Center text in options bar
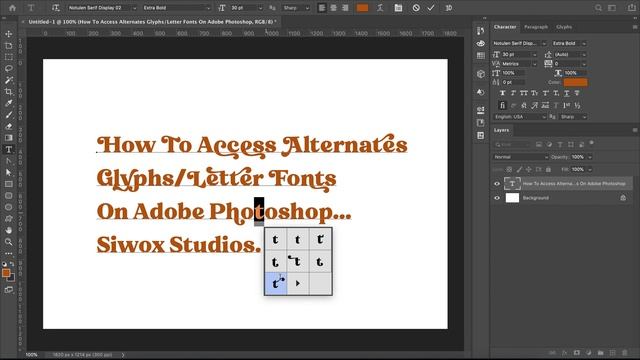Screen dimensions: 640x360 click(x=333, y=8)
